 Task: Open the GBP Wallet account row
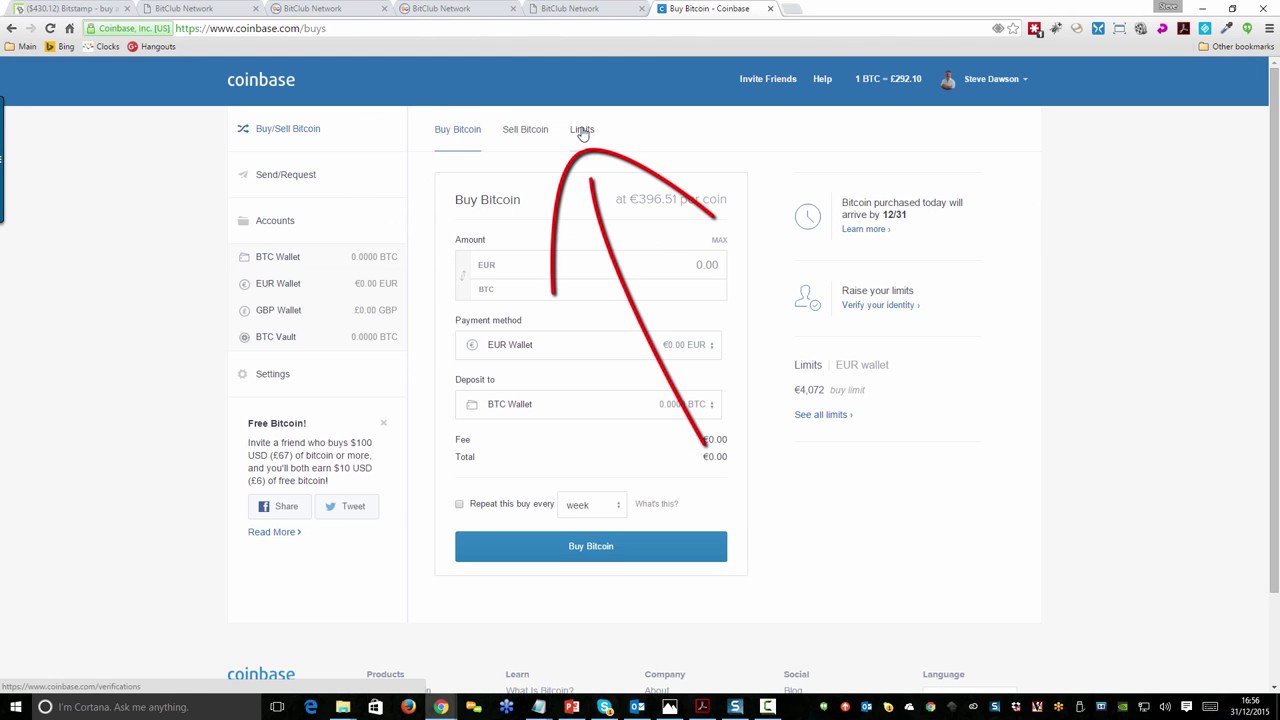tap(318, 310)
